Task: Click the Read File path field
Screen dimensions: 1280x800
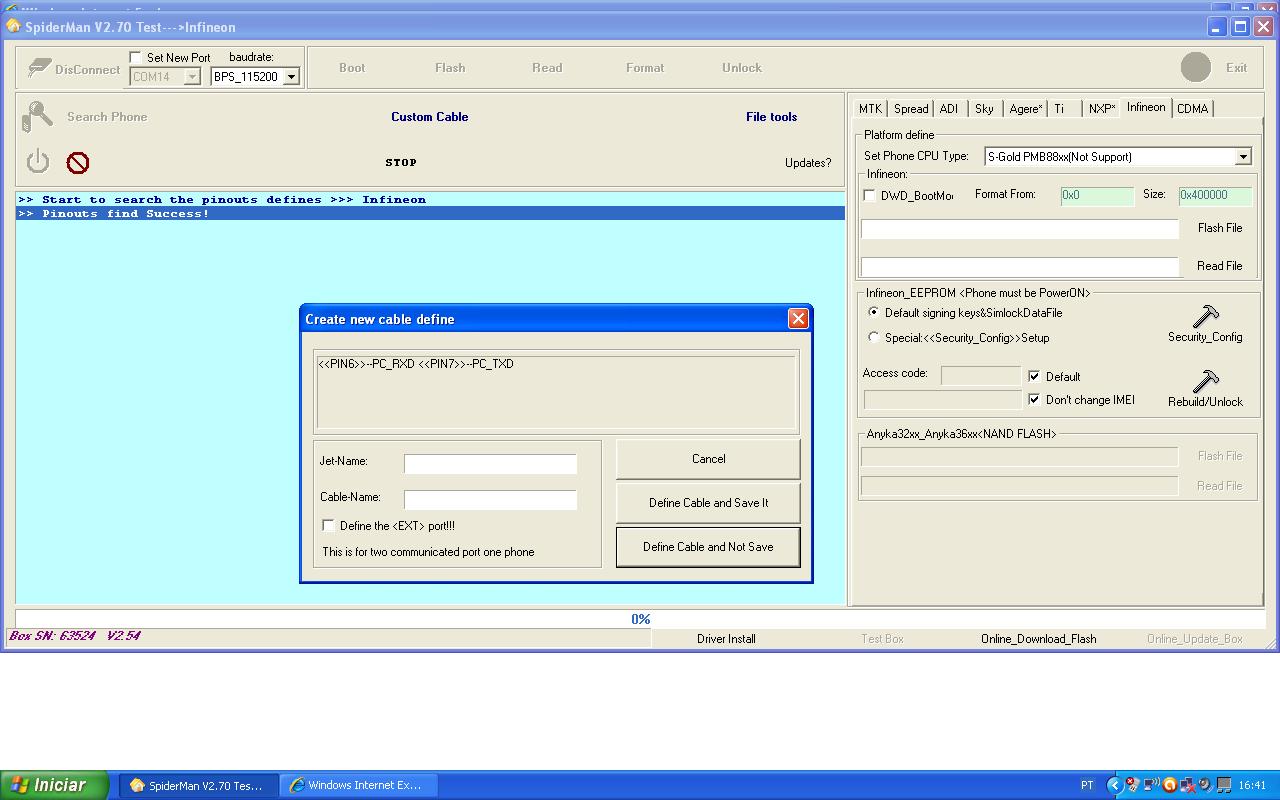Action: (x=1020, y=267)
